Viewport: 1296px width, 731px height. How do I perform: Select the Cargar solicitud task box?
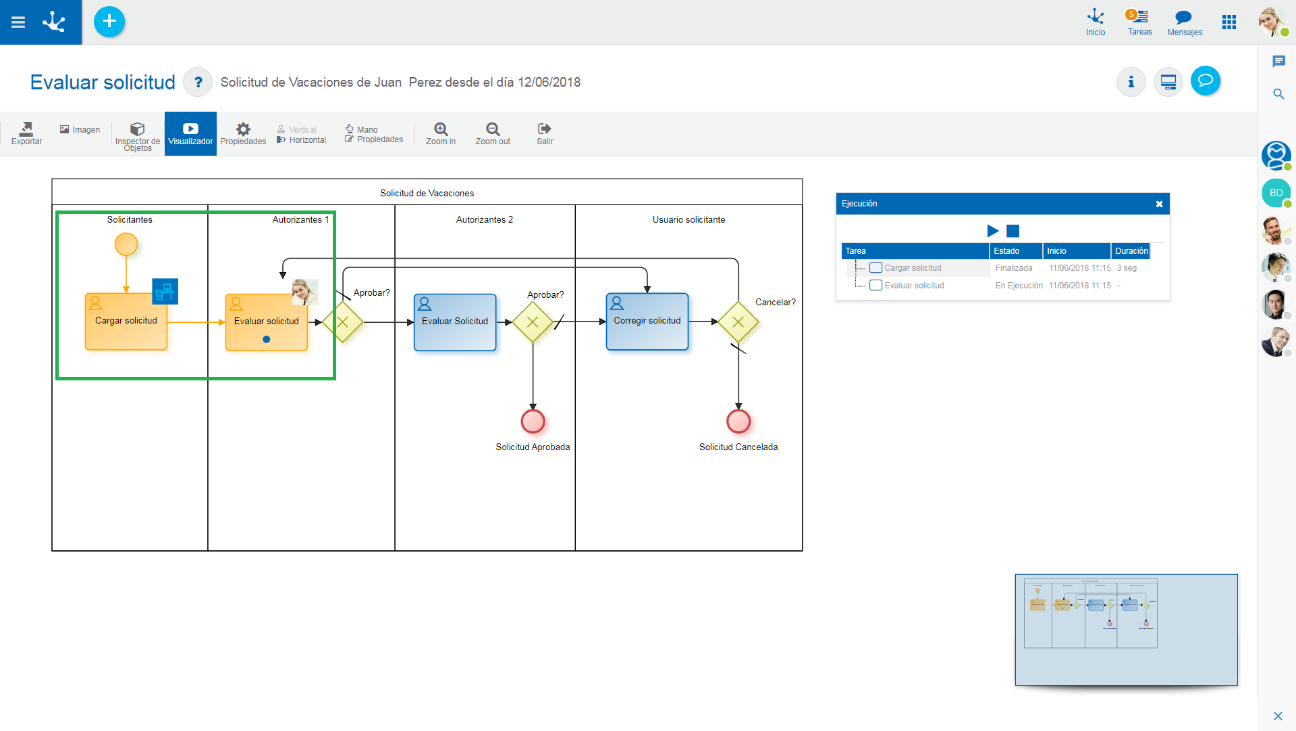(x=126, y=322)
